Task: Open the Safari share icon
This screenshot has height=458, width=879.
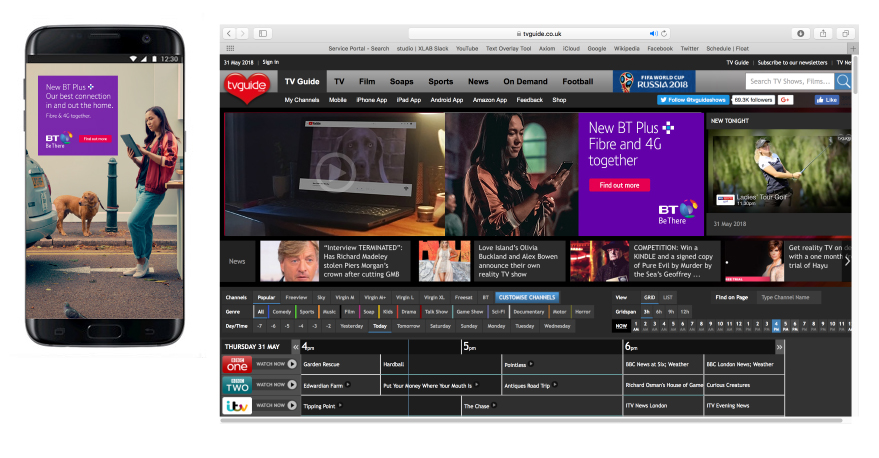Action: (x=823, y=33)
